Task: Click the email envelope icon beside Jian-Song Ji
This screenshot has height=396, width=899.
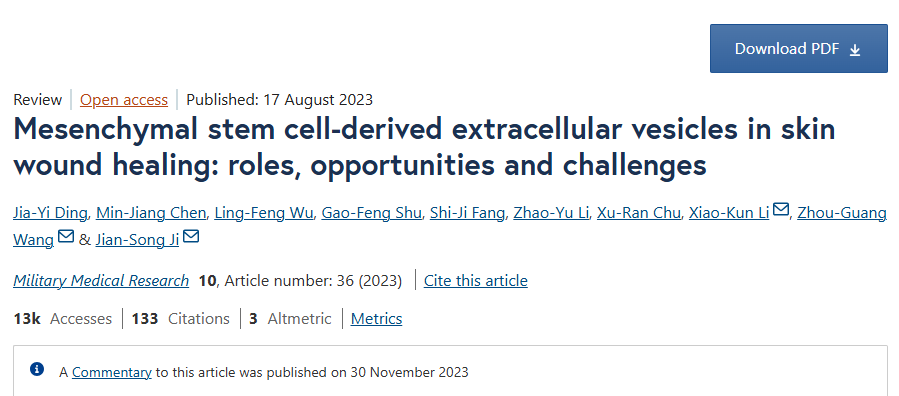Action: (191, 236)
